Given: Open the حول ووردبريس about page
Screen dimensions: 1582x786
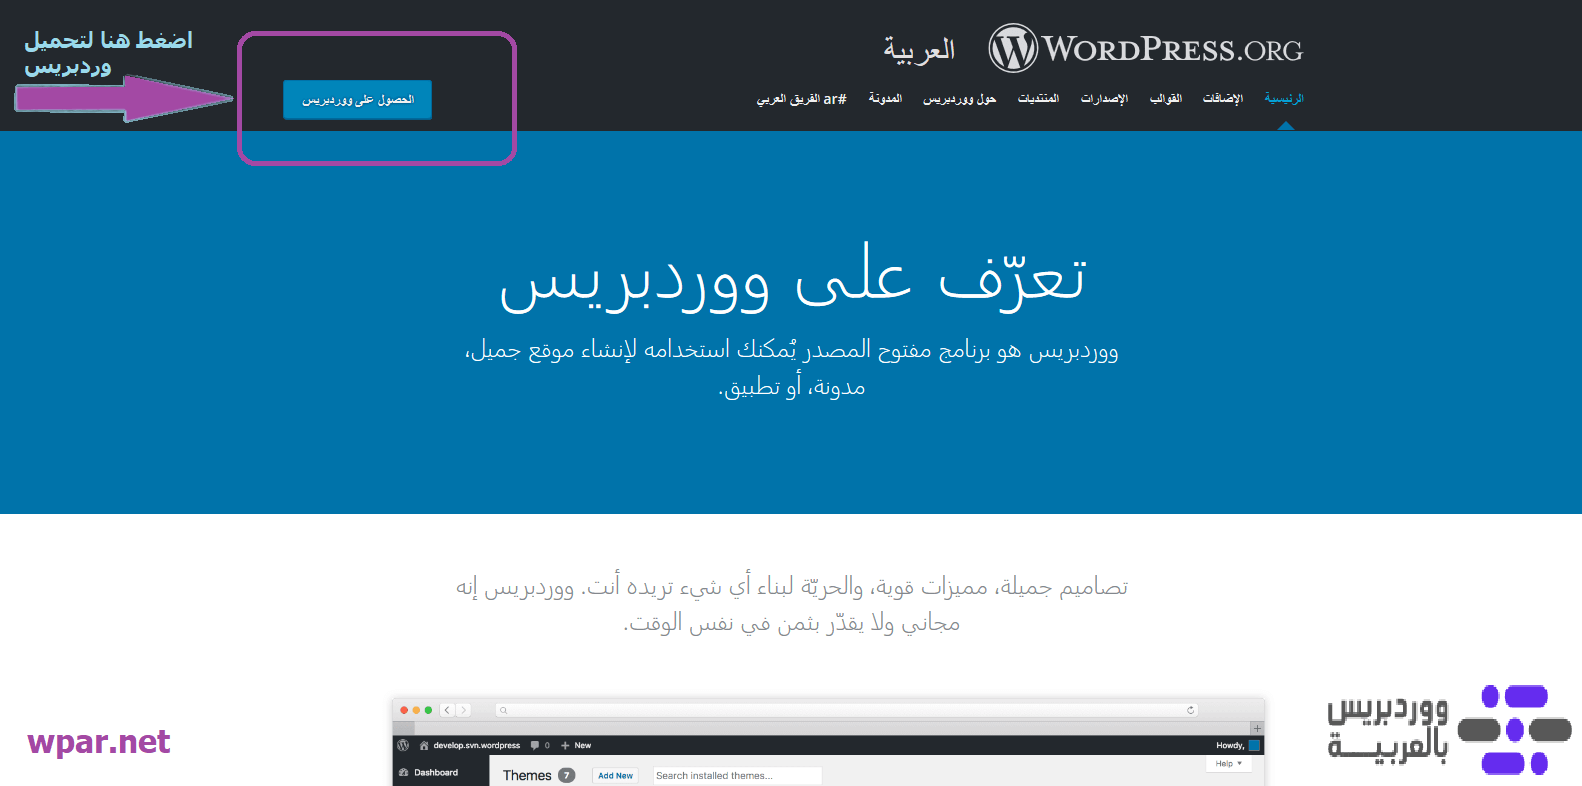Looking at the screenshot, I should tap(959, 98).
